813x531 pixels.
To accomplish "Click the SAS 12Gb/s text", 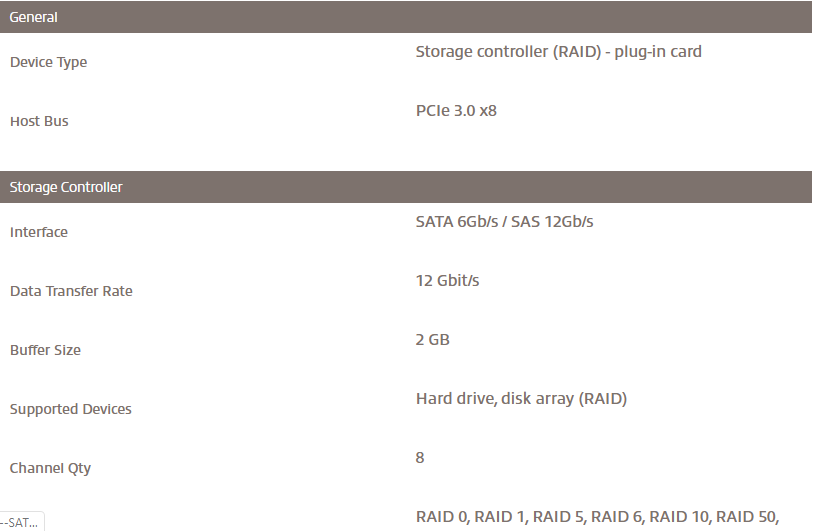I will pyautogui.click(x=552, y=221).
